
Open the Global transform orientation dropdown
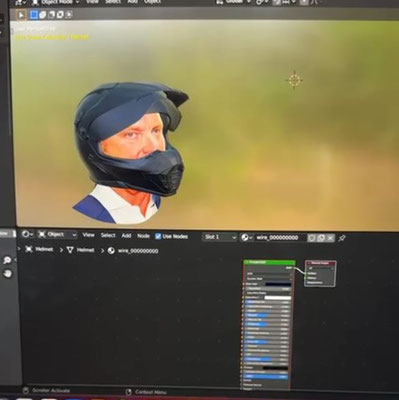[x=233, y=2]
